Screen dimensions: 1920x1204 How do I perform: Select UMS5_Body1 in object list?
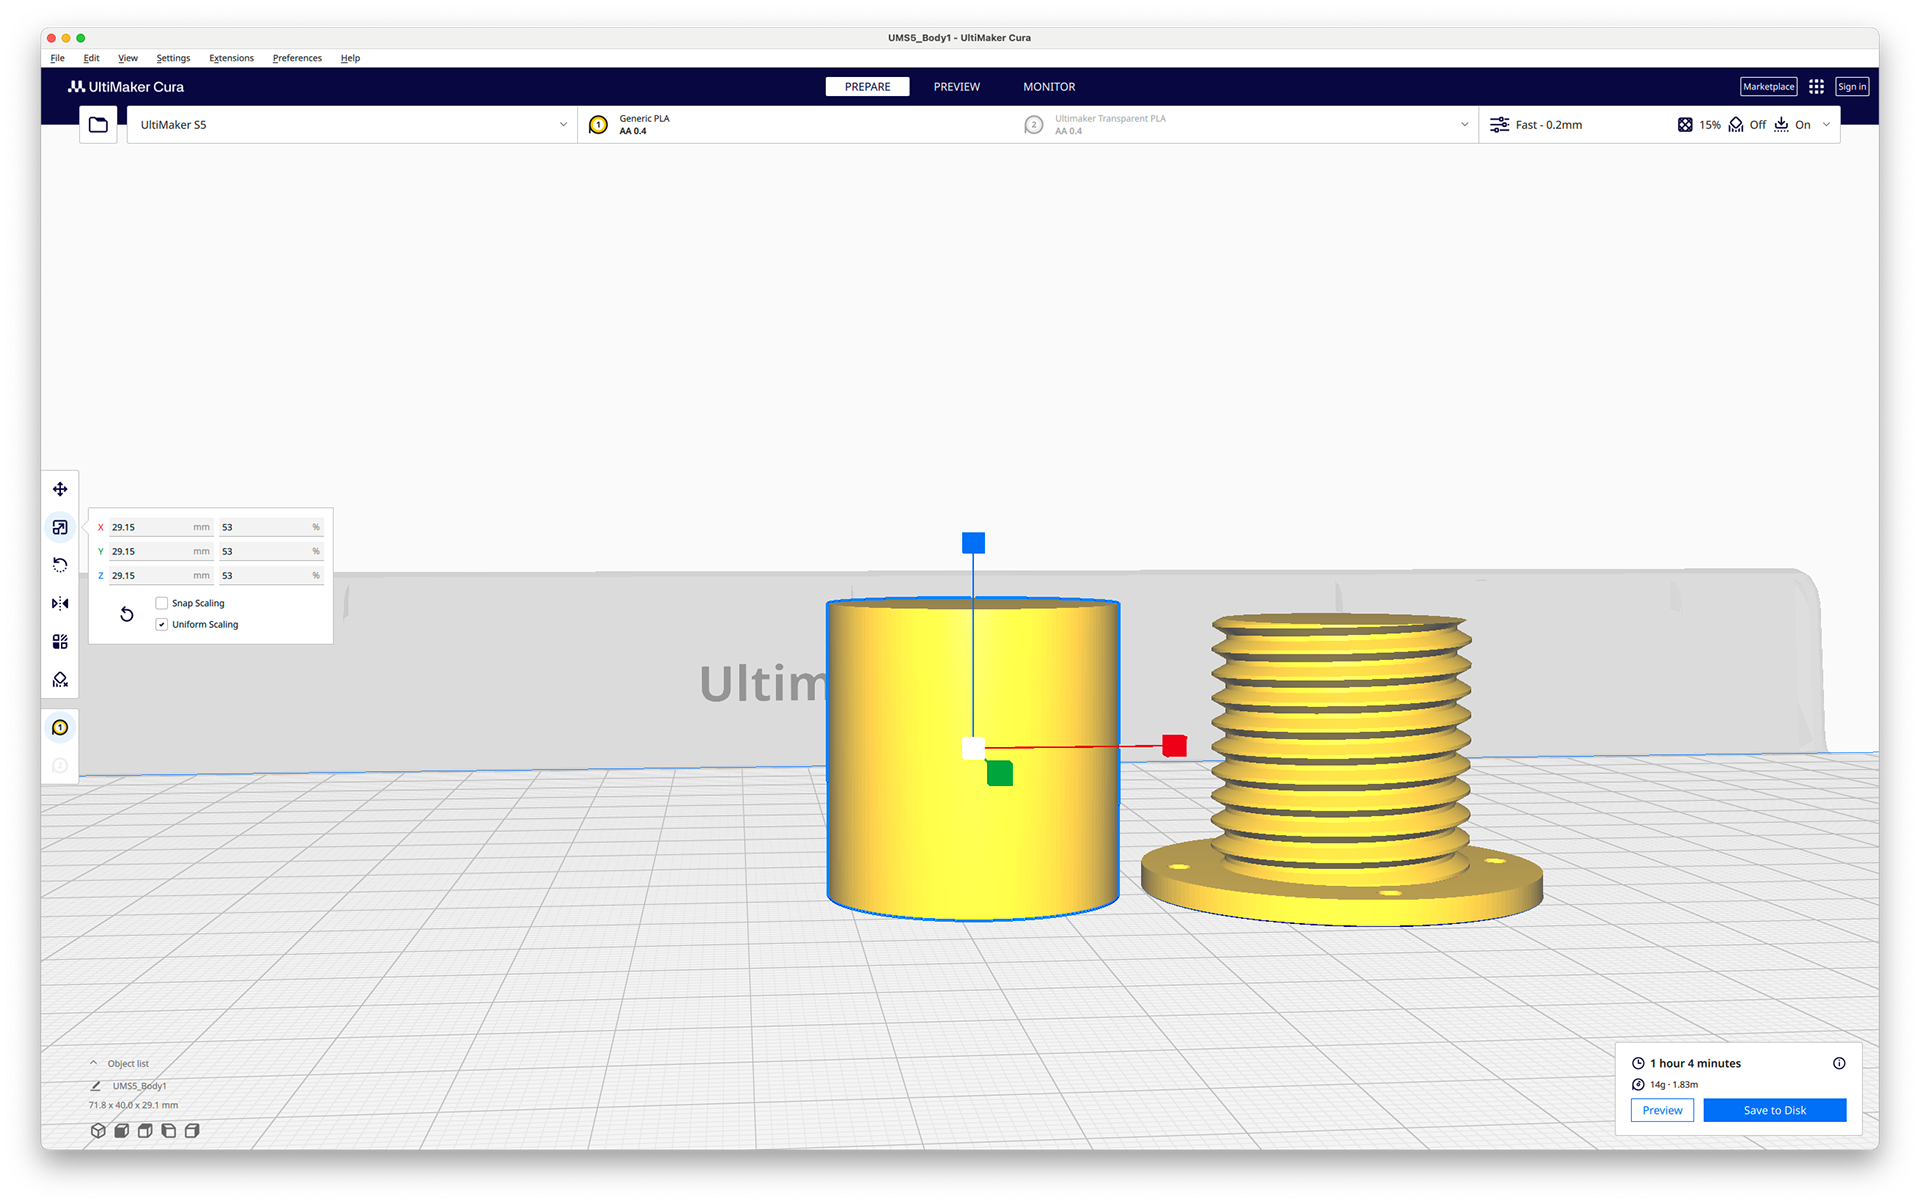pos(139,1086)
